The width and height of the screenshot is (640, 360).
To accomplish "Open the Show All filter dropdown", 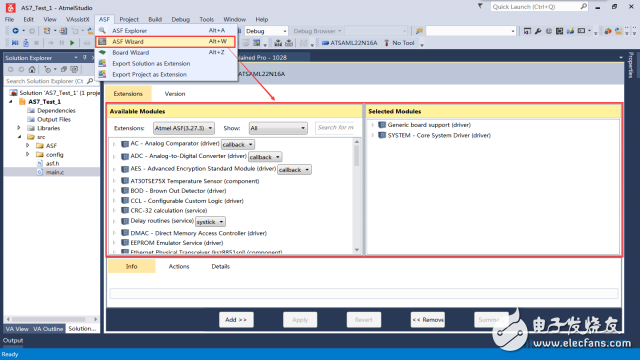I will pos(278,128).
